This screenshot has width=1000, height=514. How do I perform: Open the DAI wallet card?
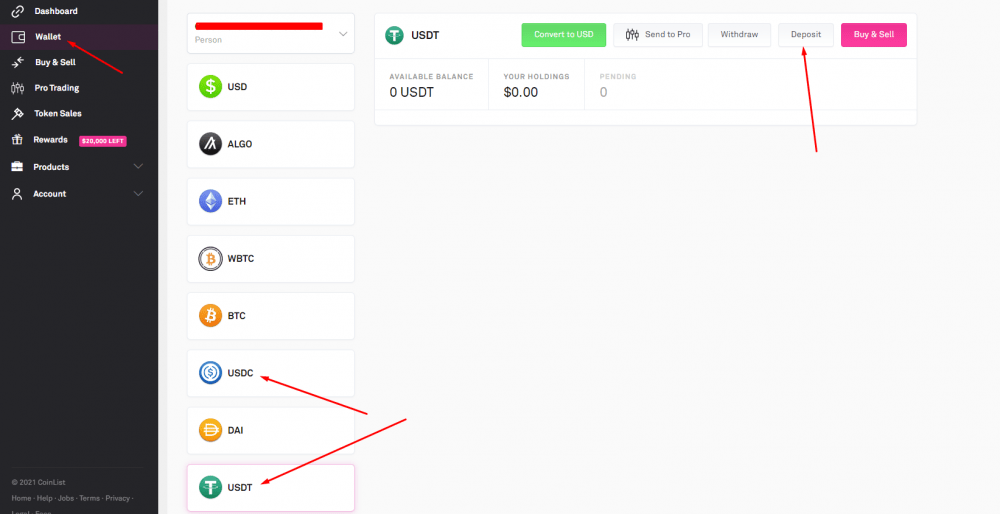click(270, 430)
